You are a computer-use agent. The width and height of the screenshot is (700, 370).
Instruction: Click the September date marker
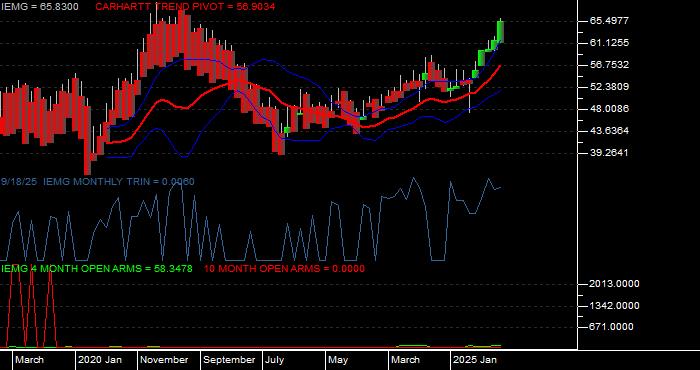[x=229, y=360]
